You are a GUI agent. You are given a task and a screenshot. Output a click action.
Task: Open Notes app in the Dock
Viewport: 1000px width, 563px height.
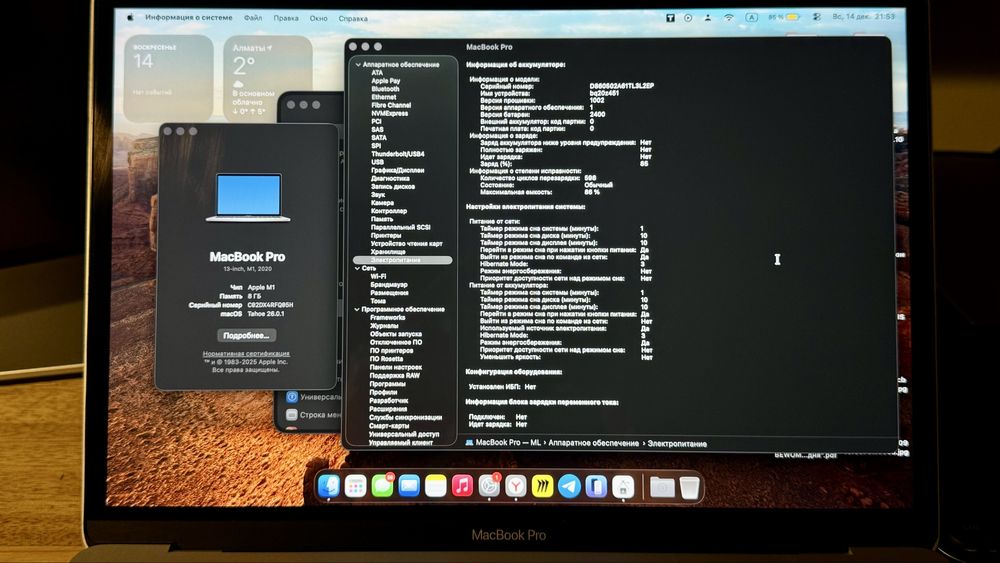click(436, 486)
